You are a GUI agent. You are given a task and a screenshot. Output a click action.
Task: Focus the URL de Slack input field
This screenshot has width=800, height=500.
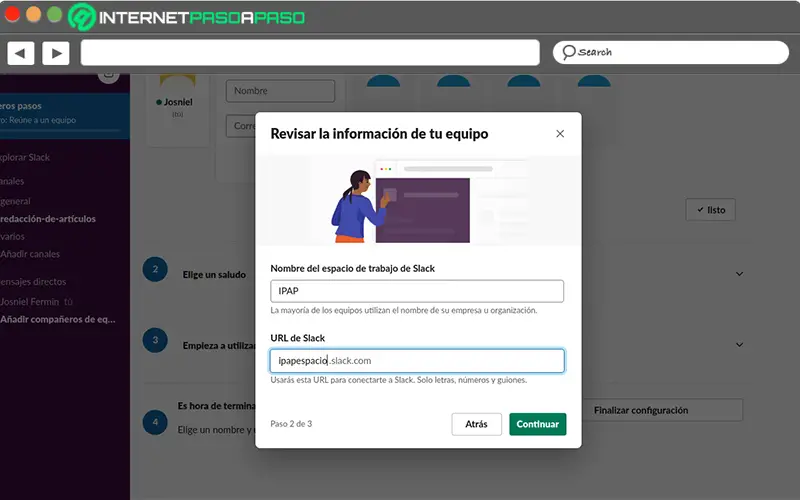pos(417,361)
